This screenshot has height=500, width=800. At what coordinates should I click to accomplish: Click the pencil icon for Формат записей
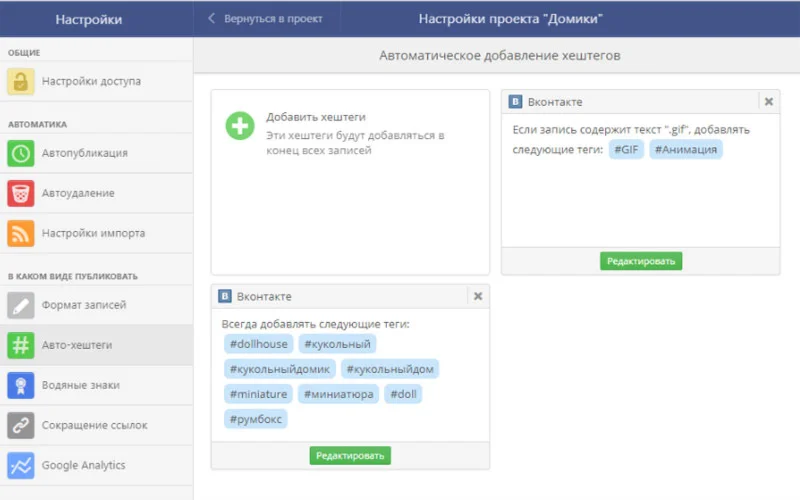21,305
